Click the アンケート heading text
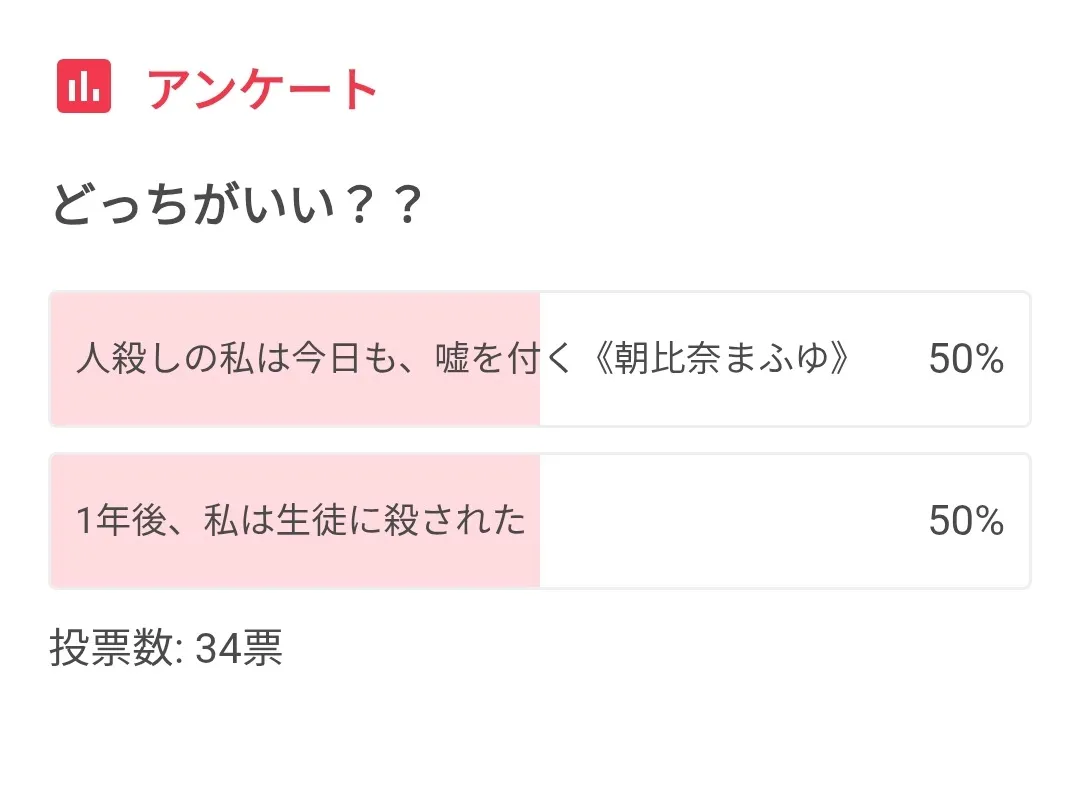 [262, 90]
